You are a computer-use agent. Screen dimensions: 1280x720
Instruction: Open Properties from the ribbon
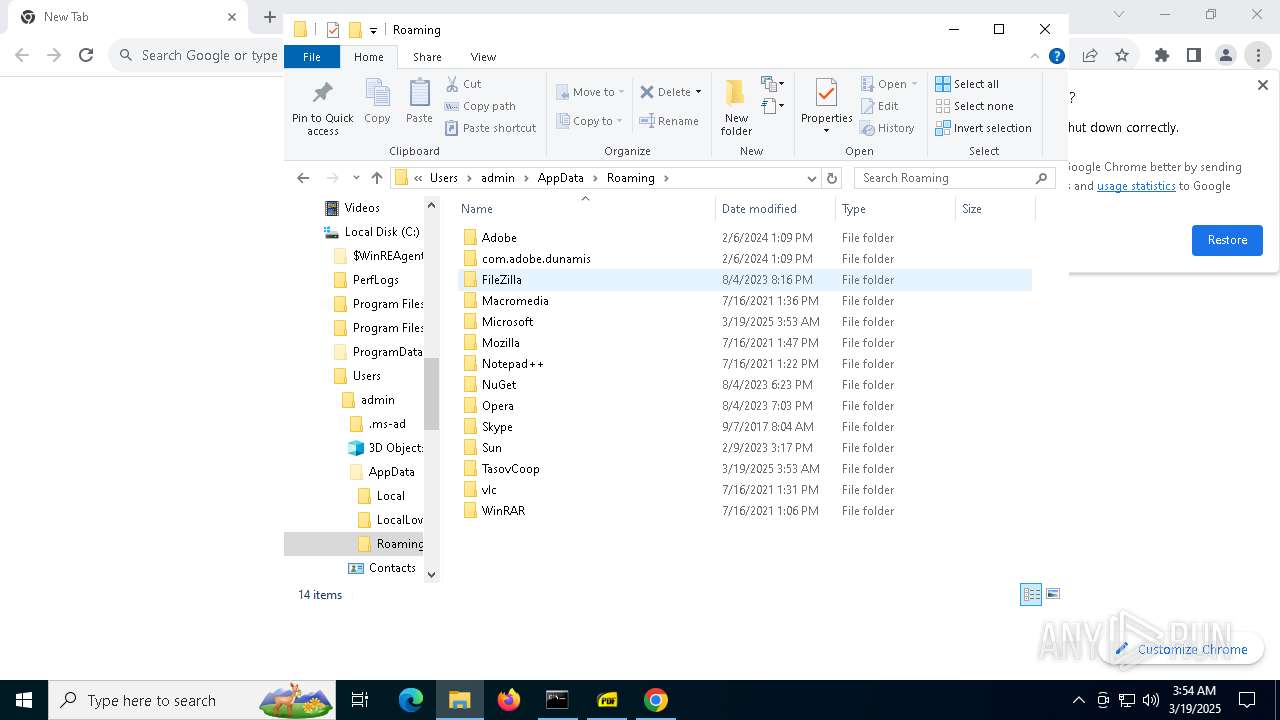tap(826, 107)
